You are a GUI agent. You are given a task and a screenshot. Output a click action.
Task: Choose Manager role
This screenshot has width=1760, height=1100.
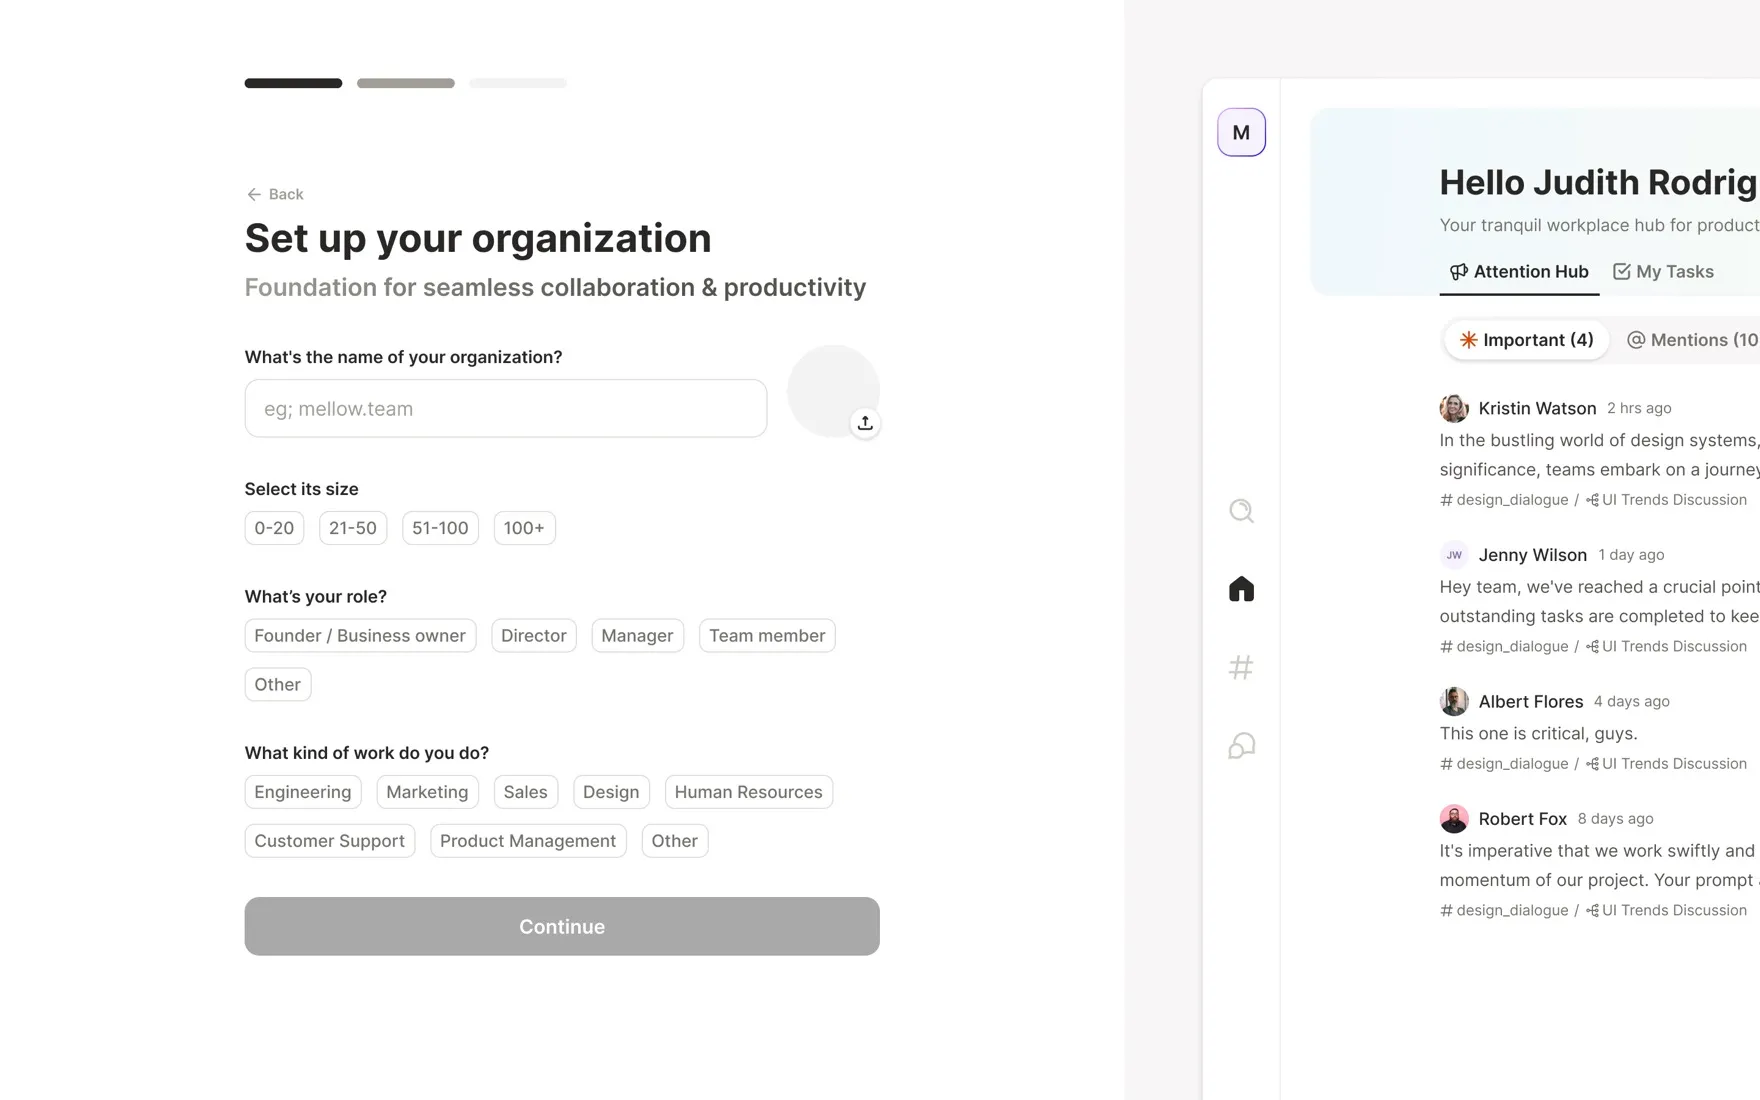[637, 636]
